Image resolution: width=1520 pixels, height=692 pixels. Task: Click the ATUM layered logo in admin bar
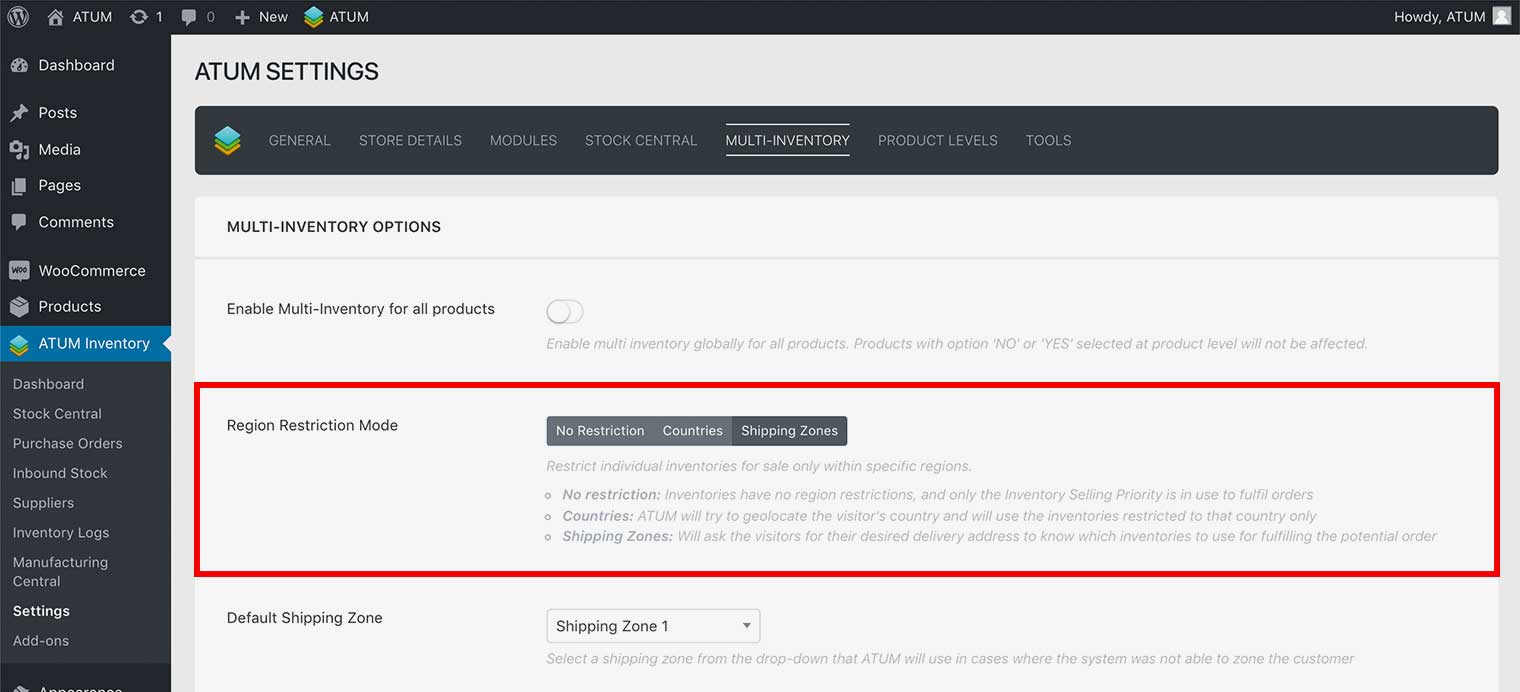click(x=314, y=17)
